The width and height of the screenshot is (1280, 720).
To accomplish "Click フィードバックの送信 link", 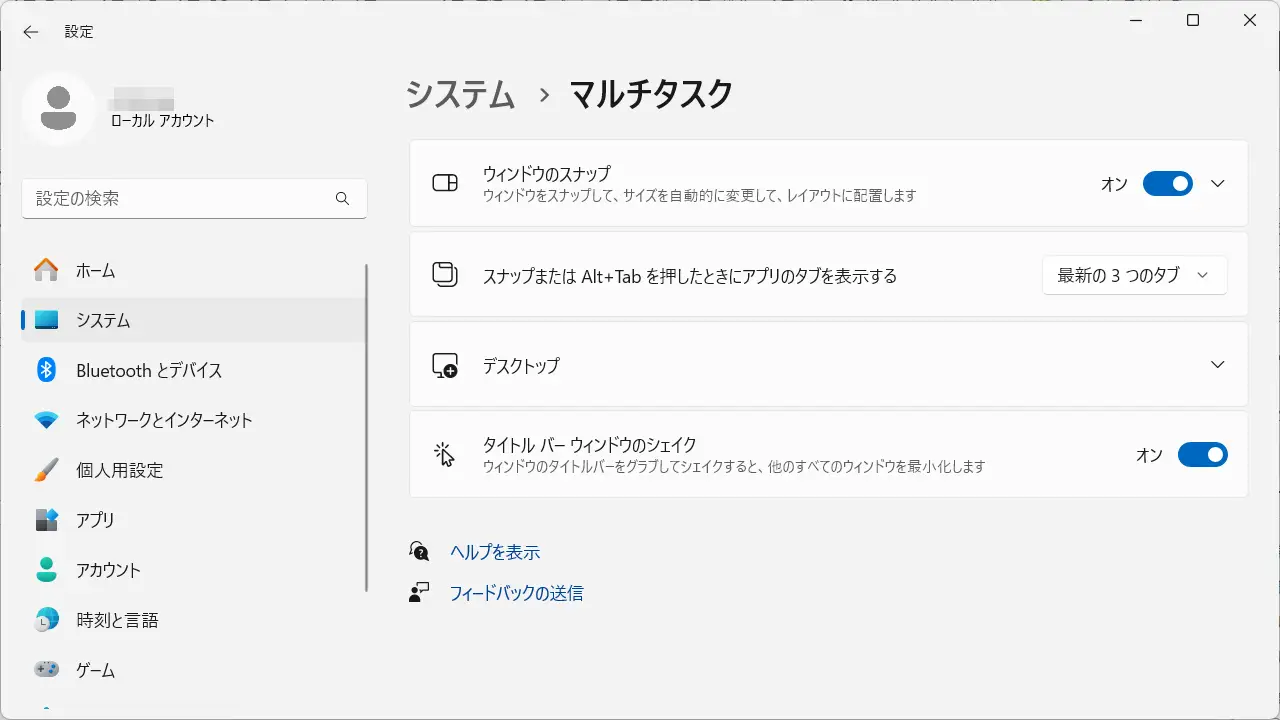I will pyautogui.click(x=516, y=593).
